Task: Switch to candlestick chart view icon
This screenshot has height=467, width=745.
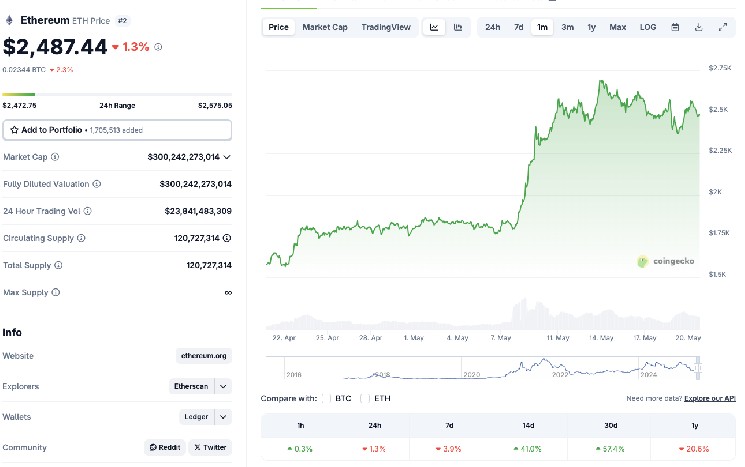Action: pyautogui.click(x=458, y=27)
